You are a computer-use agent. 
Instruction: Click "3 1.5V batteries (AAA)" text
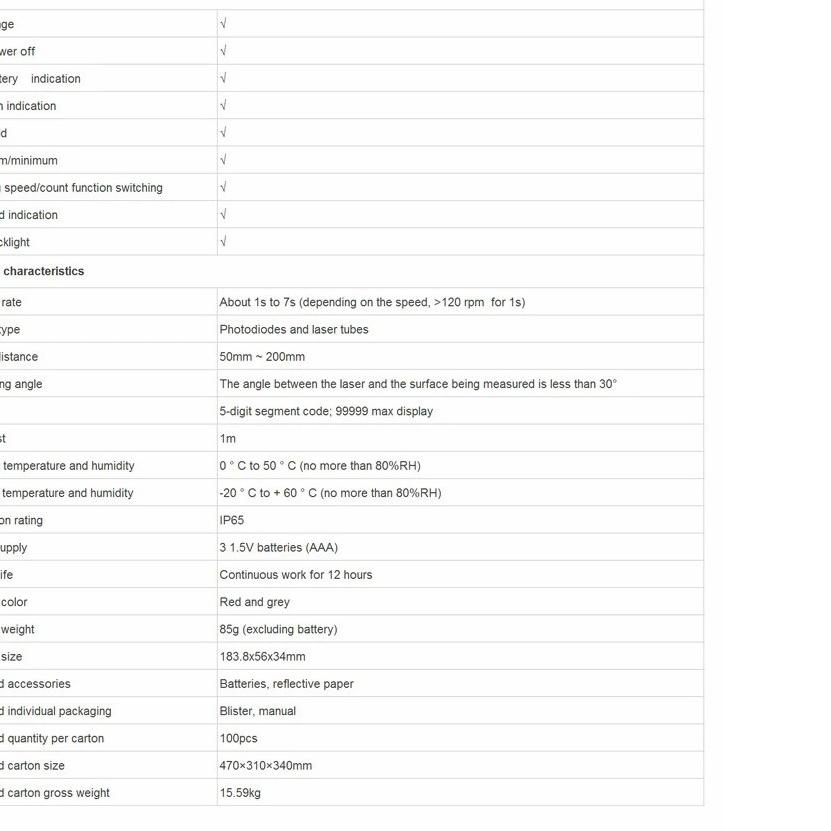pos(279,548)
